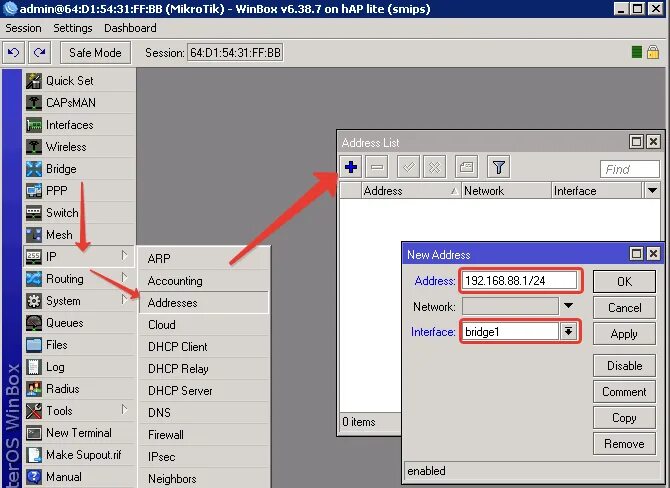Image resolution: width=670 pixels, height=488 pixels.
Task: Click the Bridge icon in sidebar
Action: coord(34,169)
